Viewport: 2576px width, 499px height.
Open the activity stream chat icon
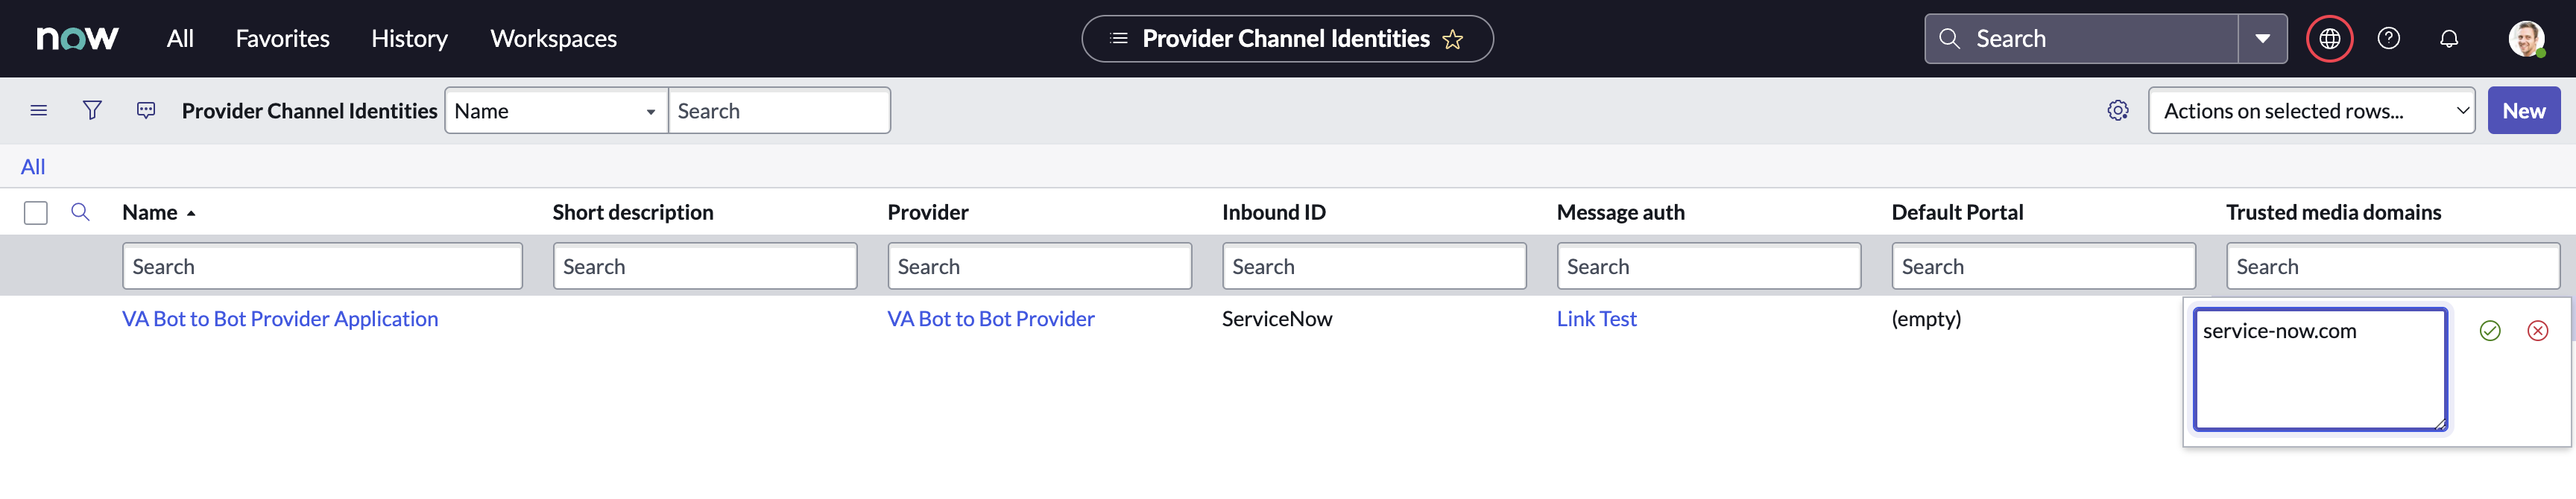146,110
